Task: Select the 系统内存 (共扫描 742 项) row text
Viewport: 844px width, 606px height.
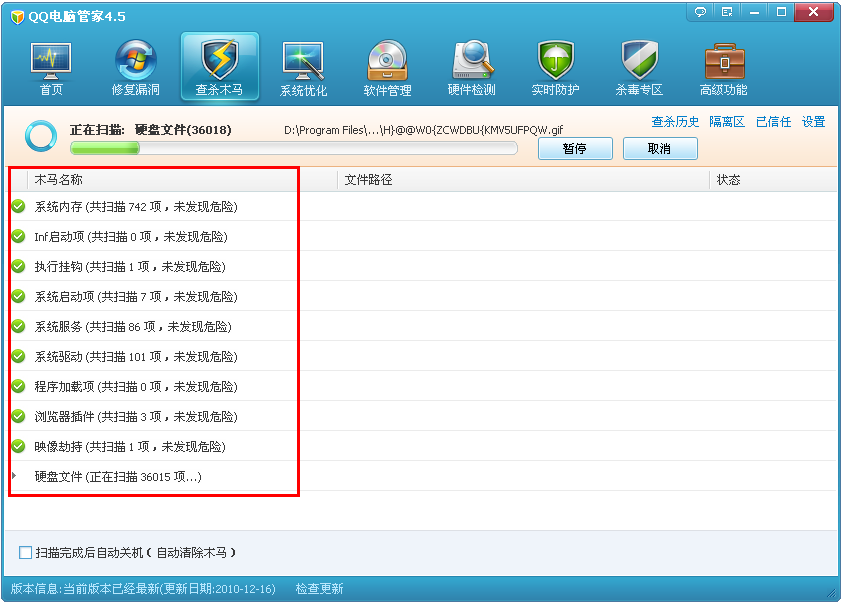Action: pyautogui.click(x=136, y=207)
